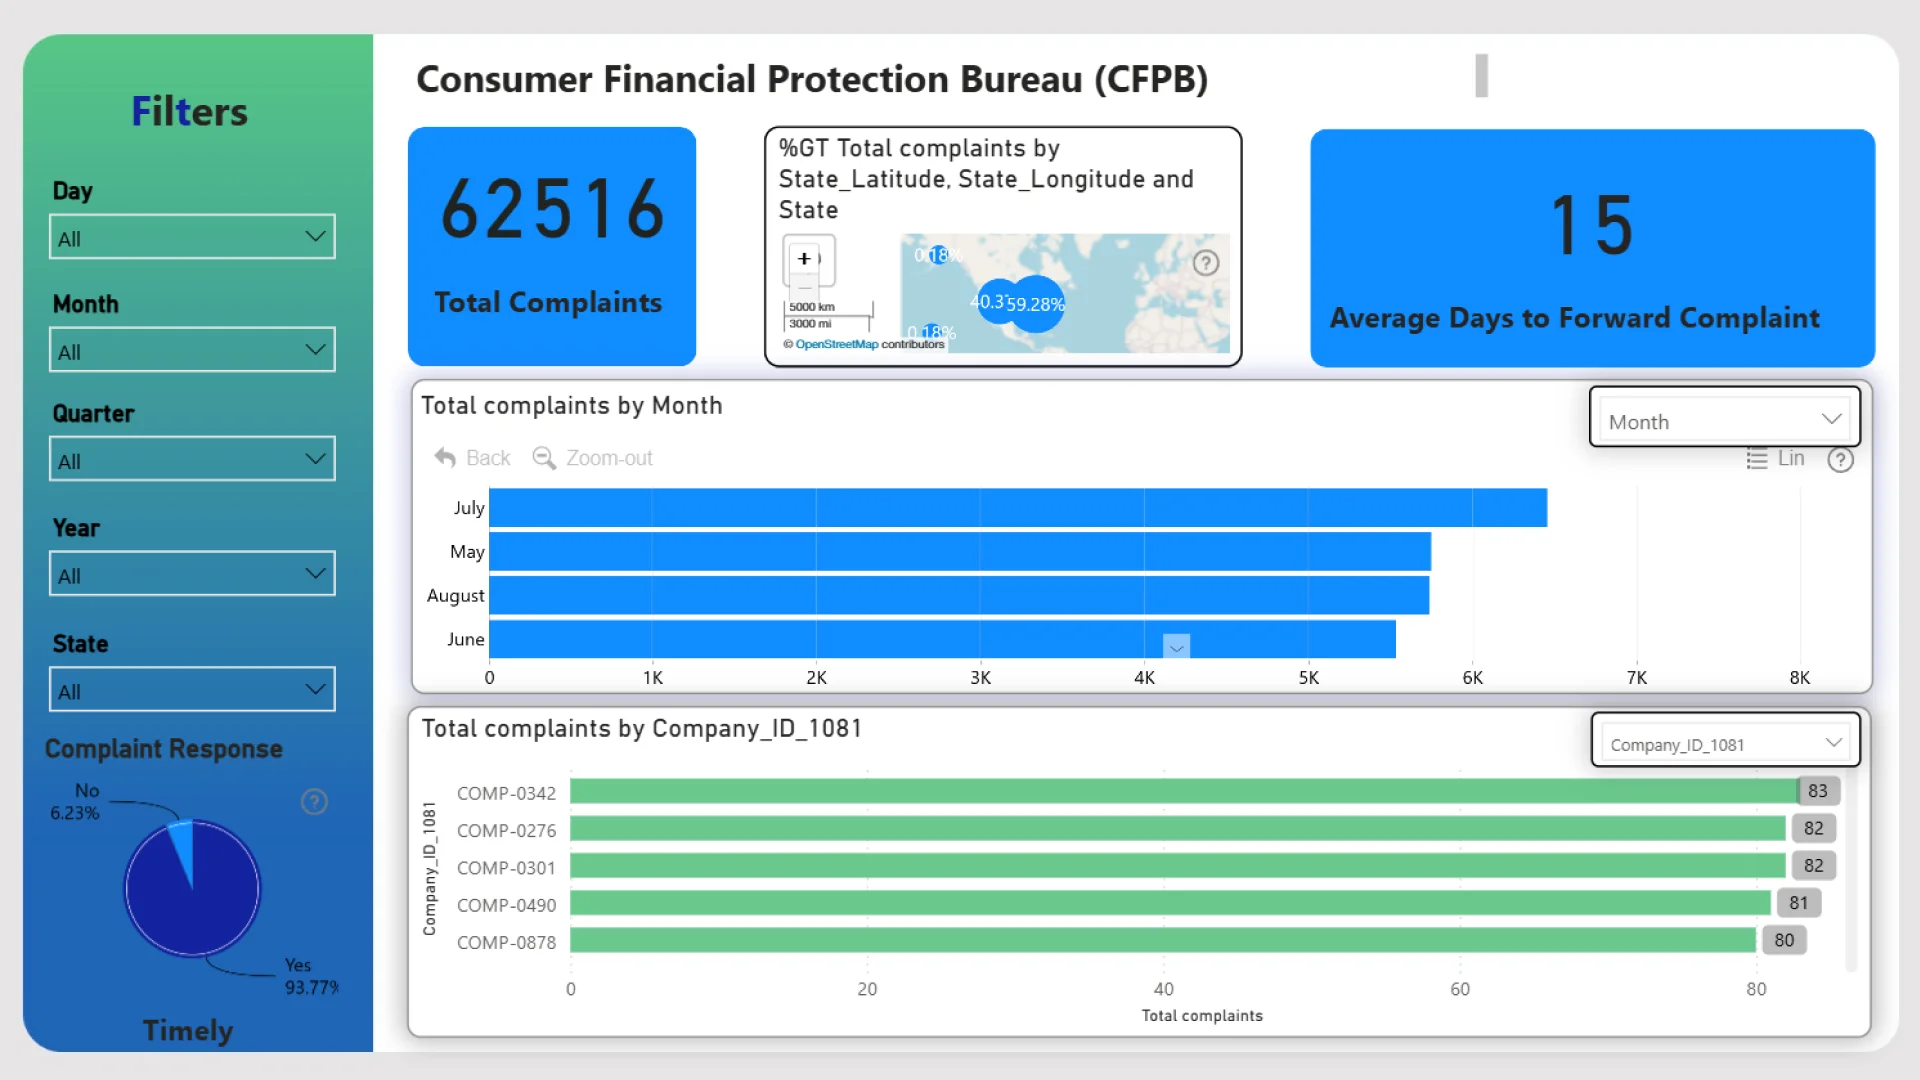Select the July bar in the Month chart
The width and height of the screenshot is (1920, 1080).
point(1016,508)
